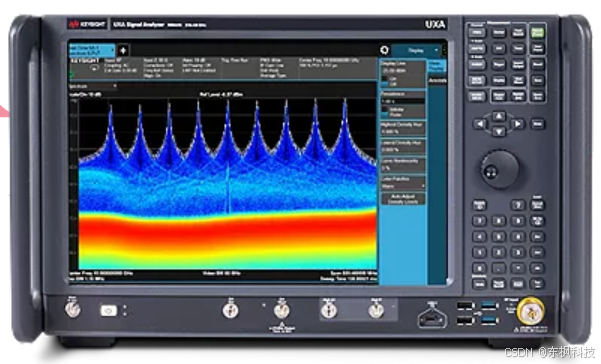
Task: Turn Display Line On
Action: tap(389, 79)
